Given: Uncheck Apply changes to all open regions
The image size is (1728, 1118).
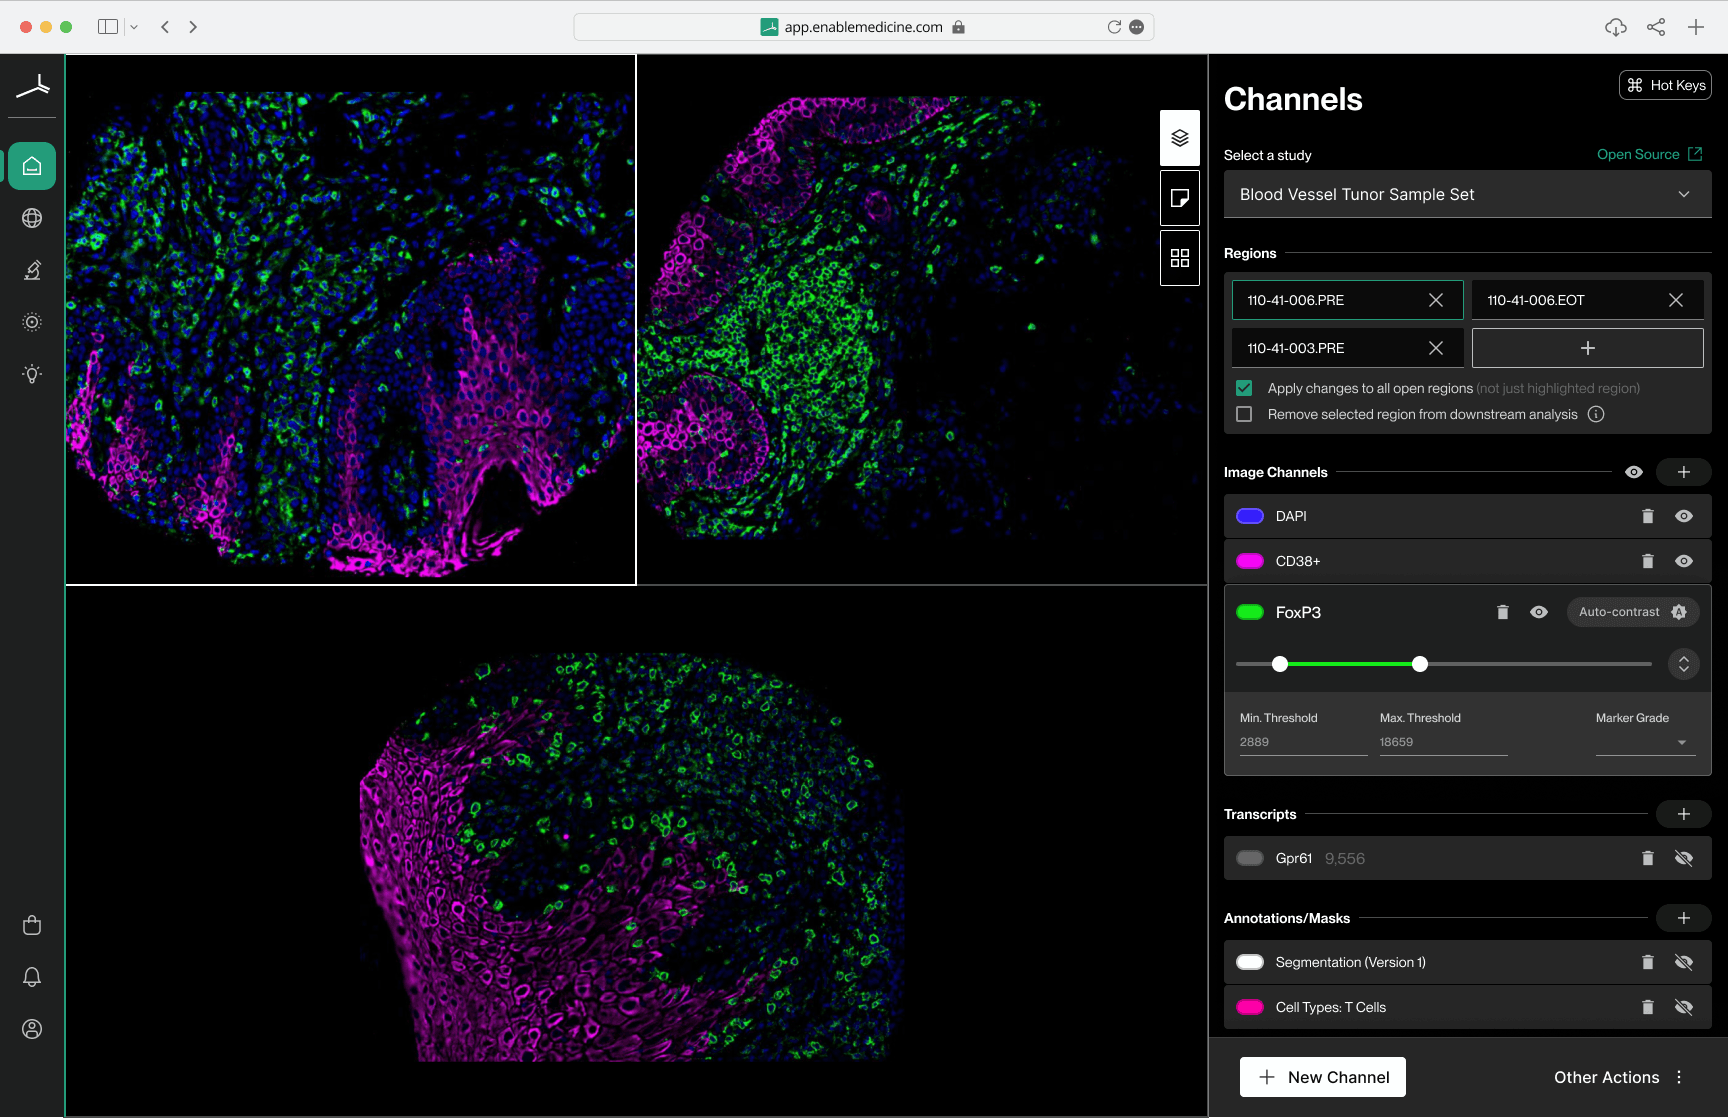Looking at the screenshot, I should pos(1244,388).
